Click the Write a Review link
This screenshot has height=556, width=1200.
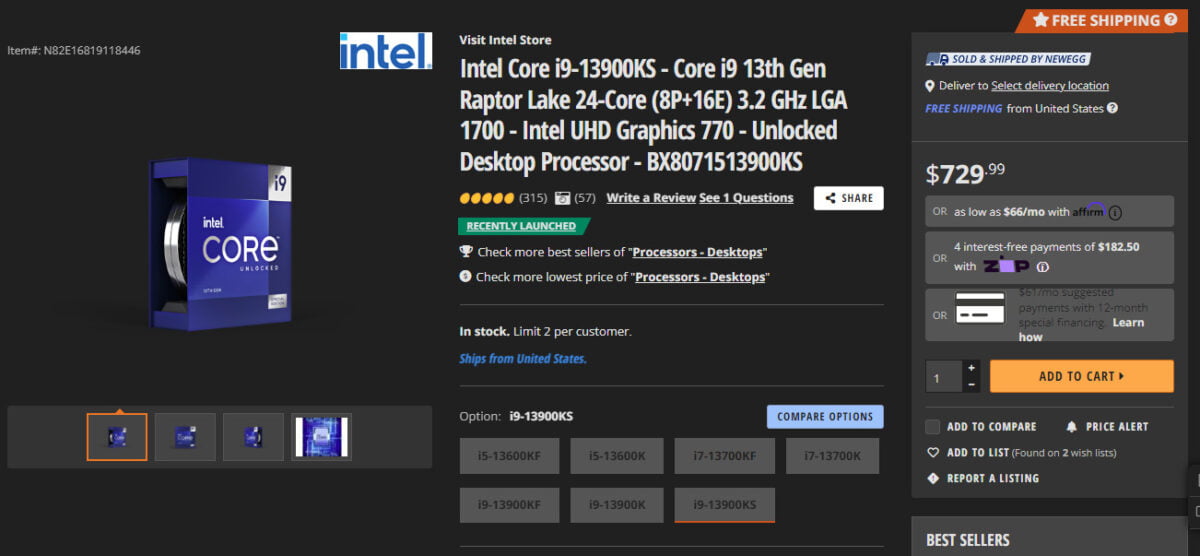pos(651,198)
